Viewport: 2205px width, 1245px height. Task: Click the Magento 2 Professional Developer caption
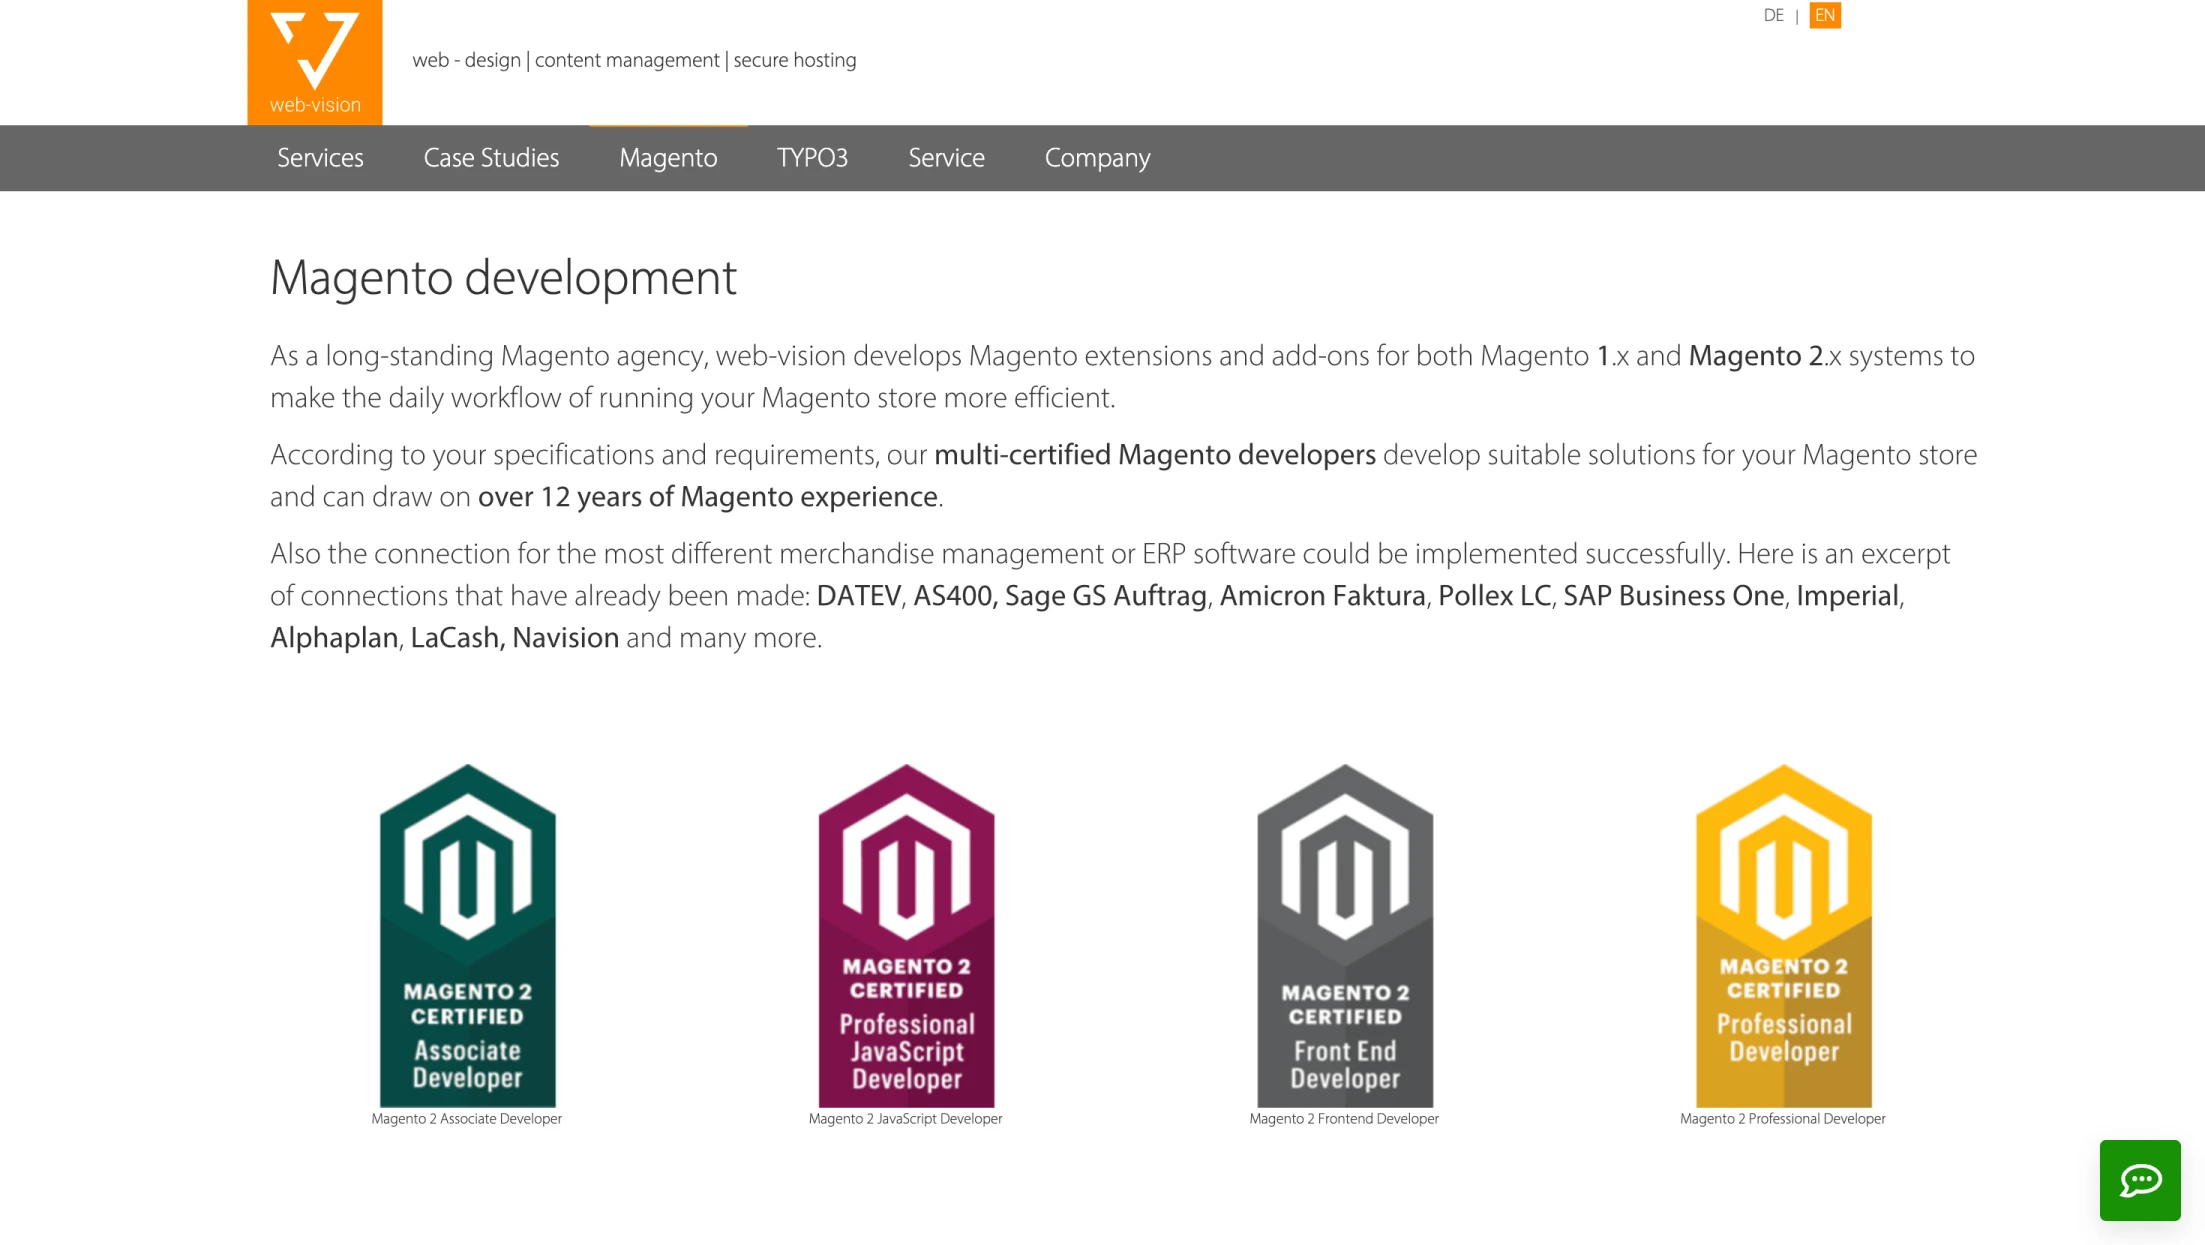coord(1782,1119)
